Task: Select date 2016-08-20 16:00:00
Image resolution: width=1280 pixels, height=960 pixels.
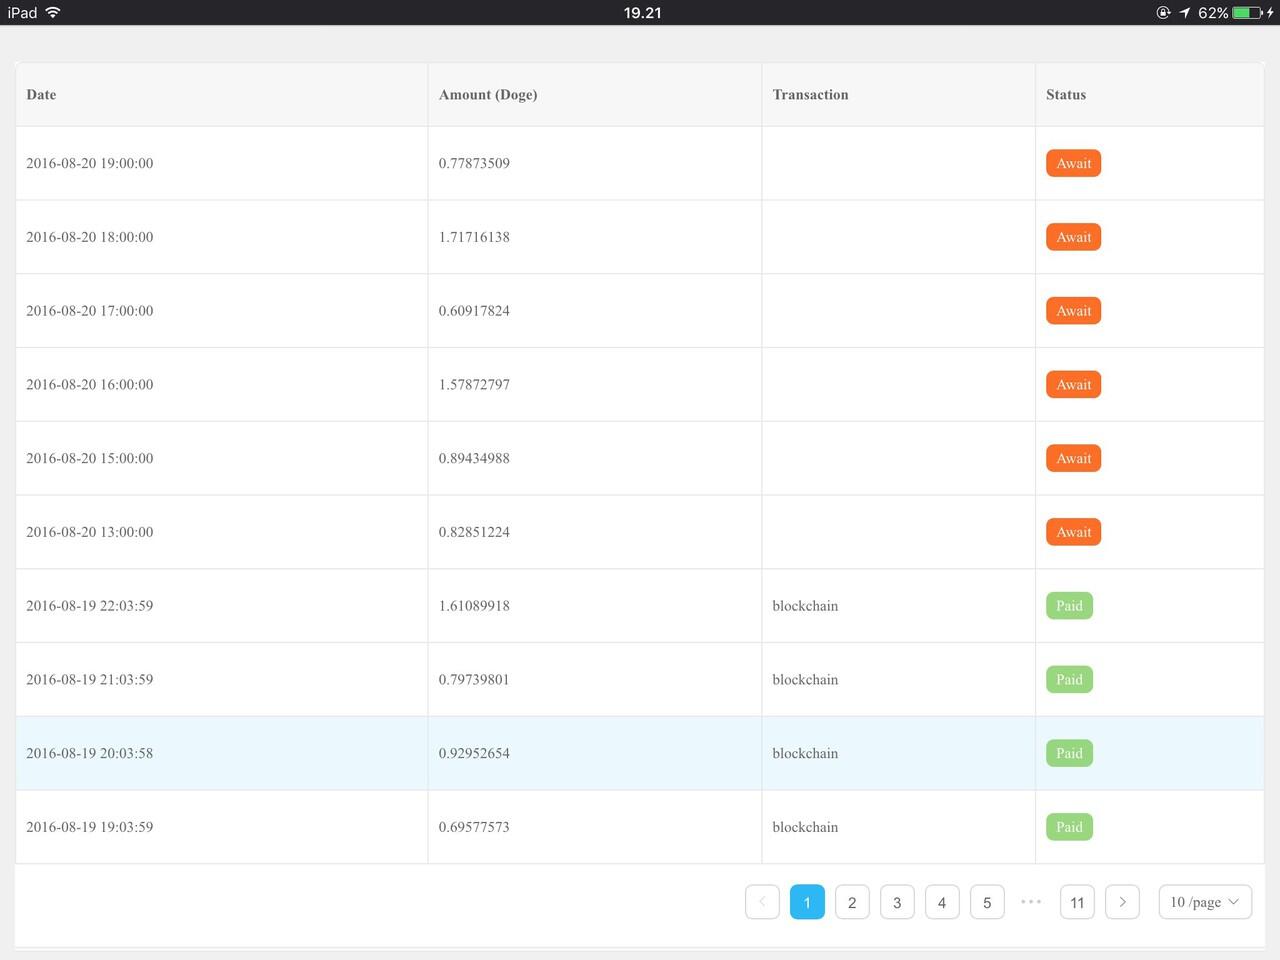Action: pyautogui.click(x=90, y=385)
